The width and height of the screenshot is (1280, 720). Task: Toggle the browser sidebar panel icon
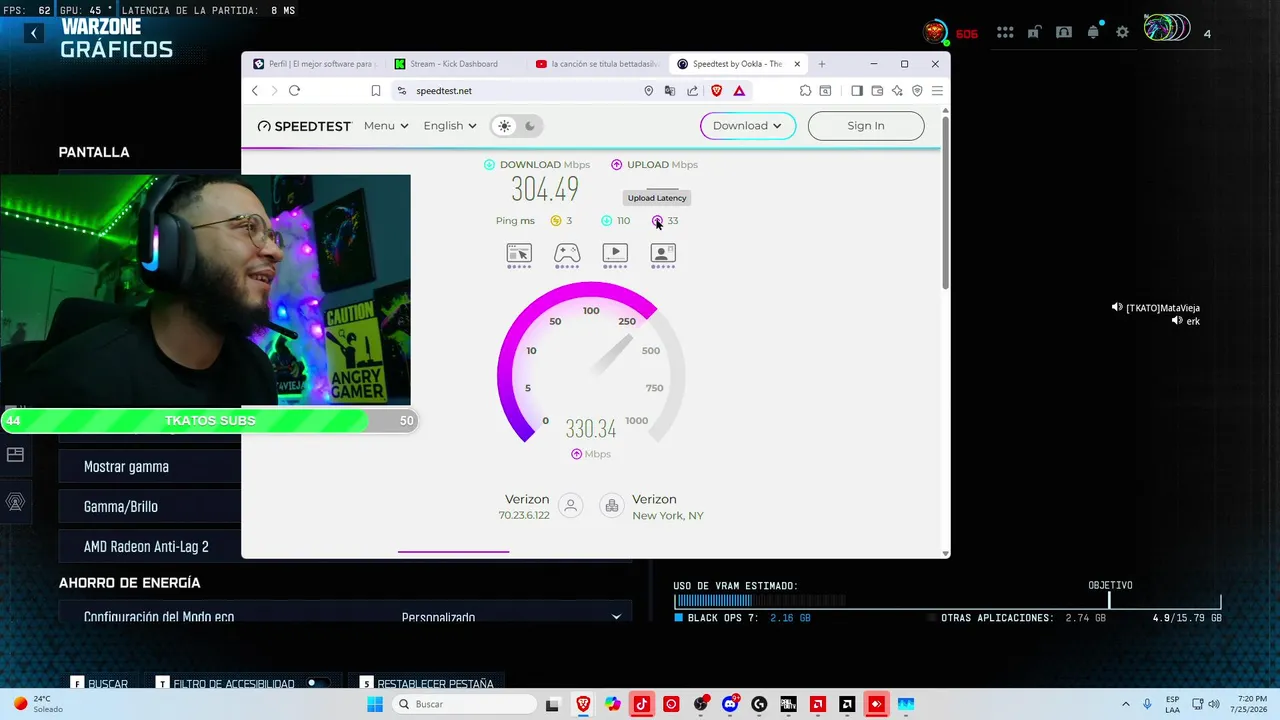pyautogui.click(x=857, y=91)
